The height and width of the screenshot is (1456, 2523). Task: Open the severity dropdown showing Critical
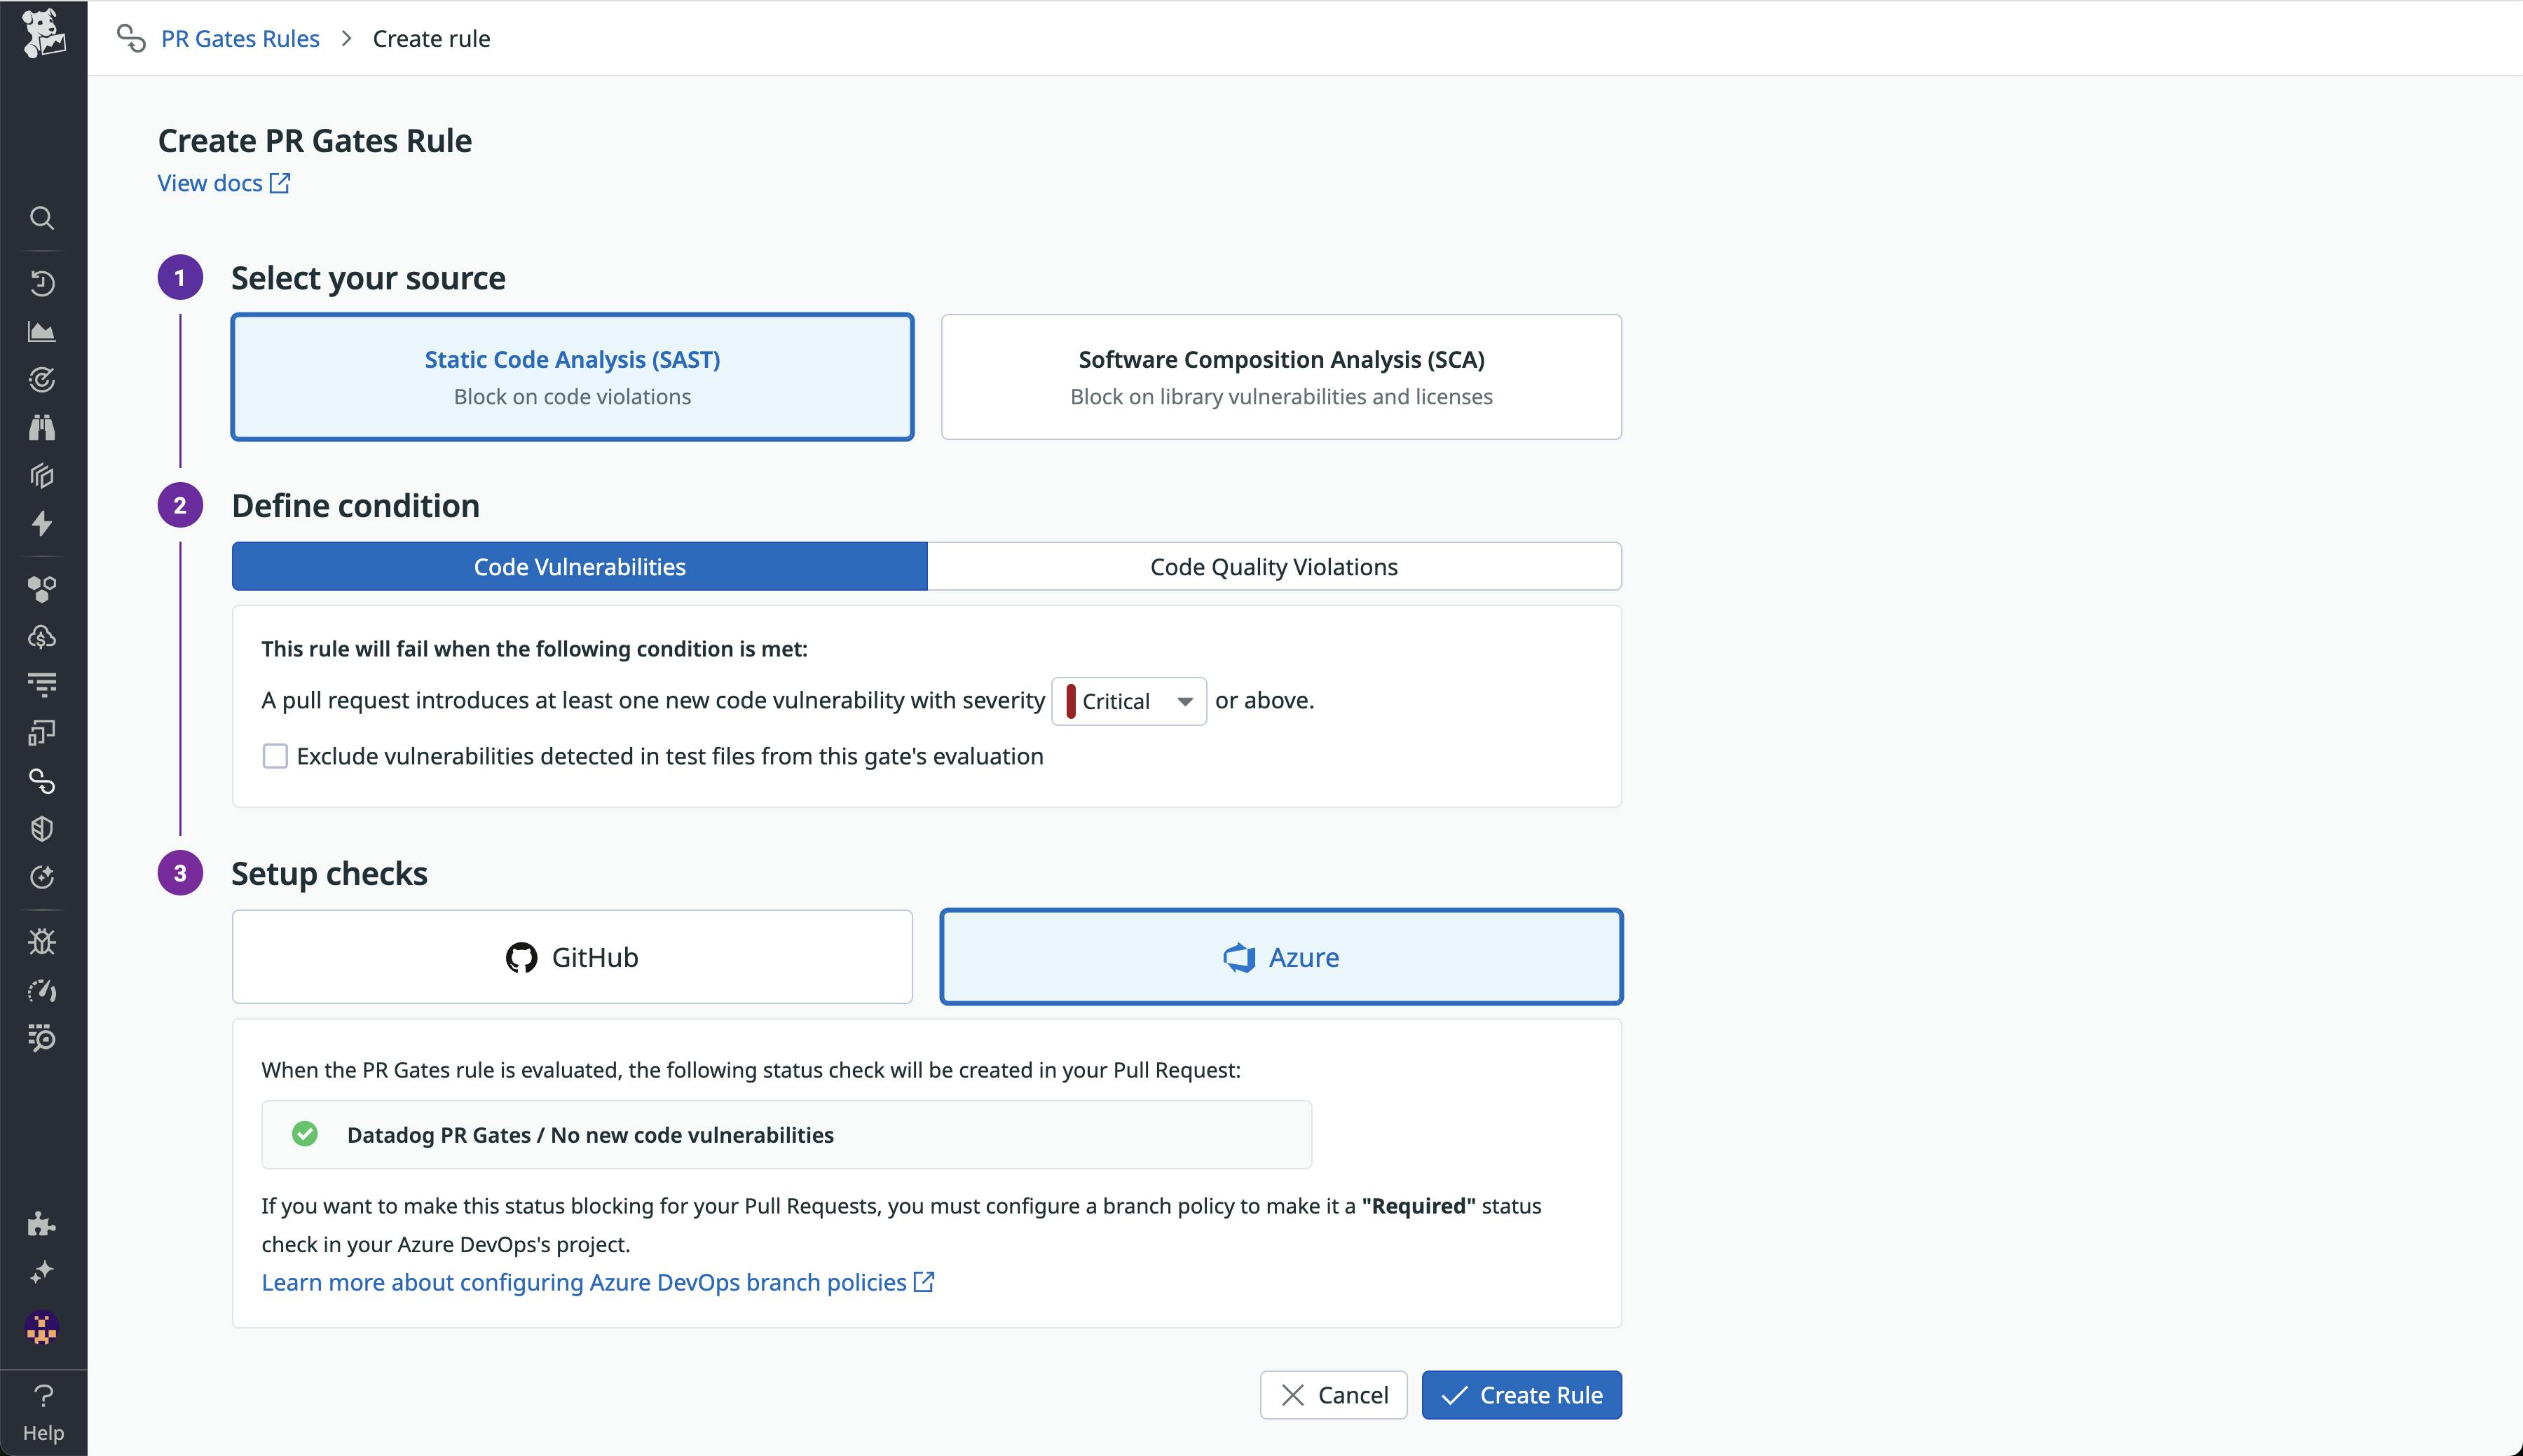tap(1128, 700)
